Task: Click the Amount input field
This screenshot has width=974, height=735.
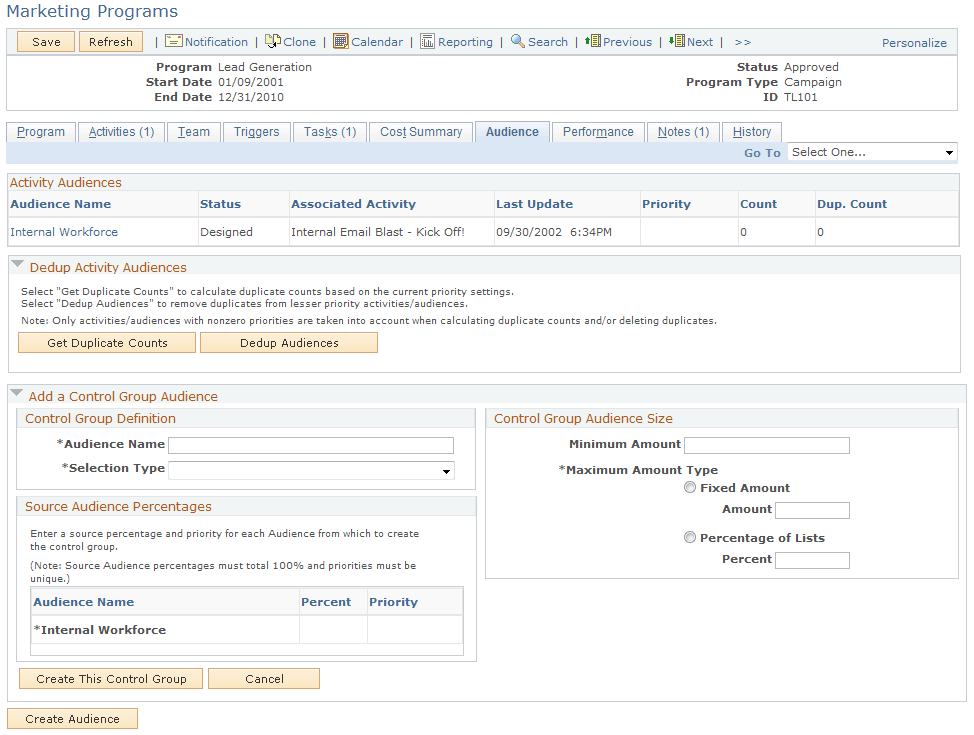Action: click(x=812, y=511)
